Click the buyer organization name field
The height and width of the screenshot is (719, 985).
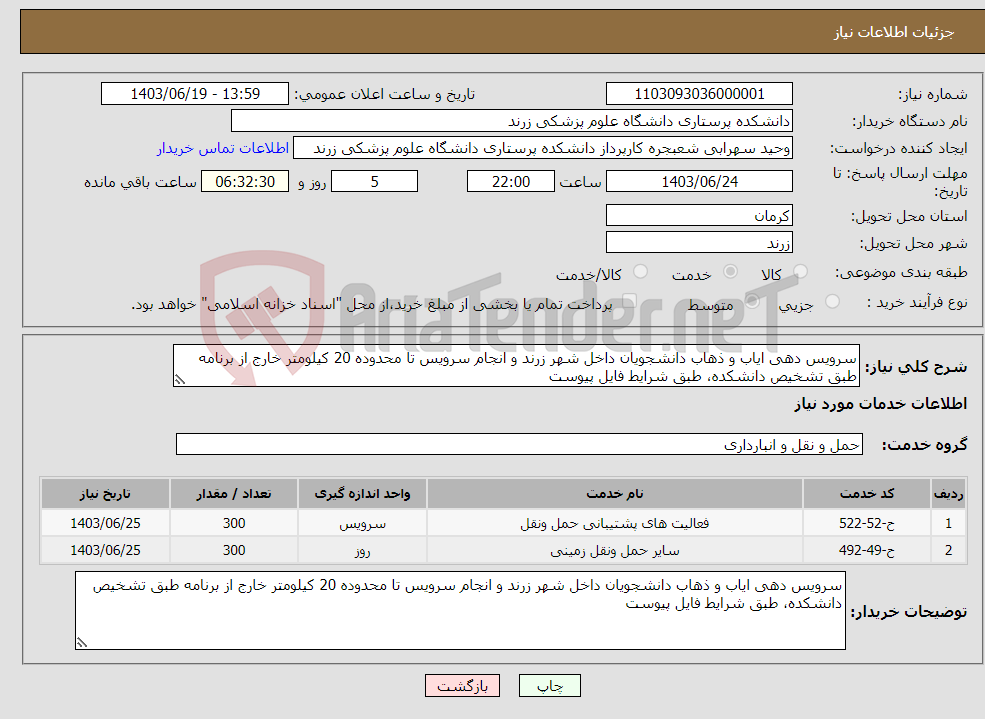tap(512, 121)
